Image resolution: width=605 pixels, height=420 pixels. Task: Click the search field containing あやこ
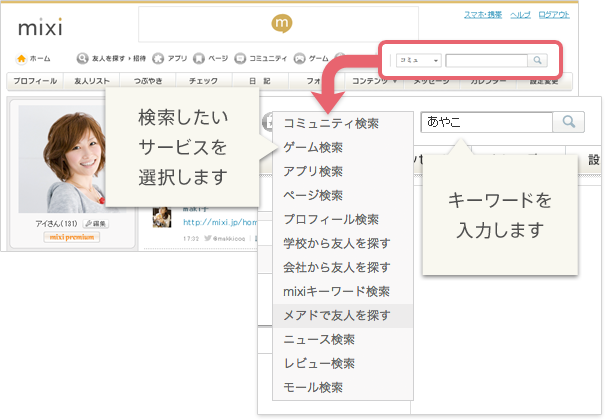click(487, 122)
